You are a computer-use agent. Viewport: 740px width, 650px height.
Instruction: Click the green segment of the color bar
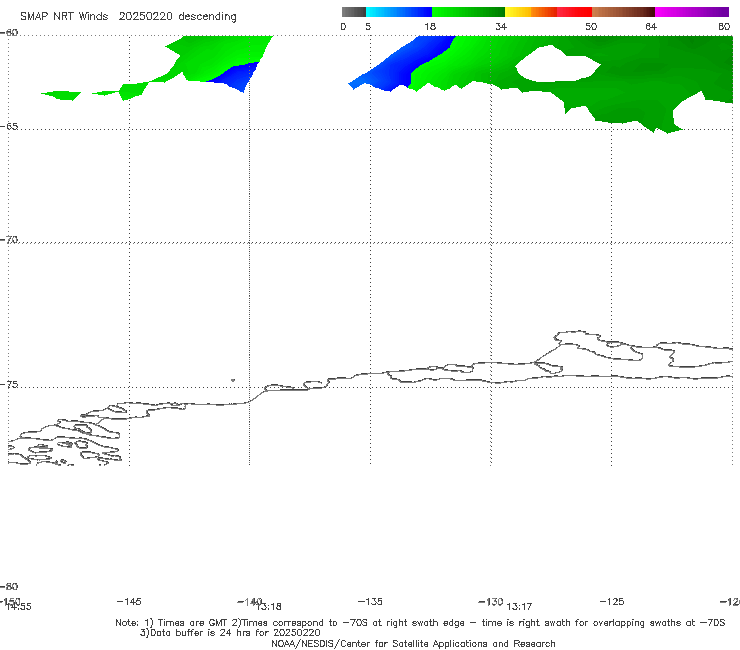pos(468,12)
